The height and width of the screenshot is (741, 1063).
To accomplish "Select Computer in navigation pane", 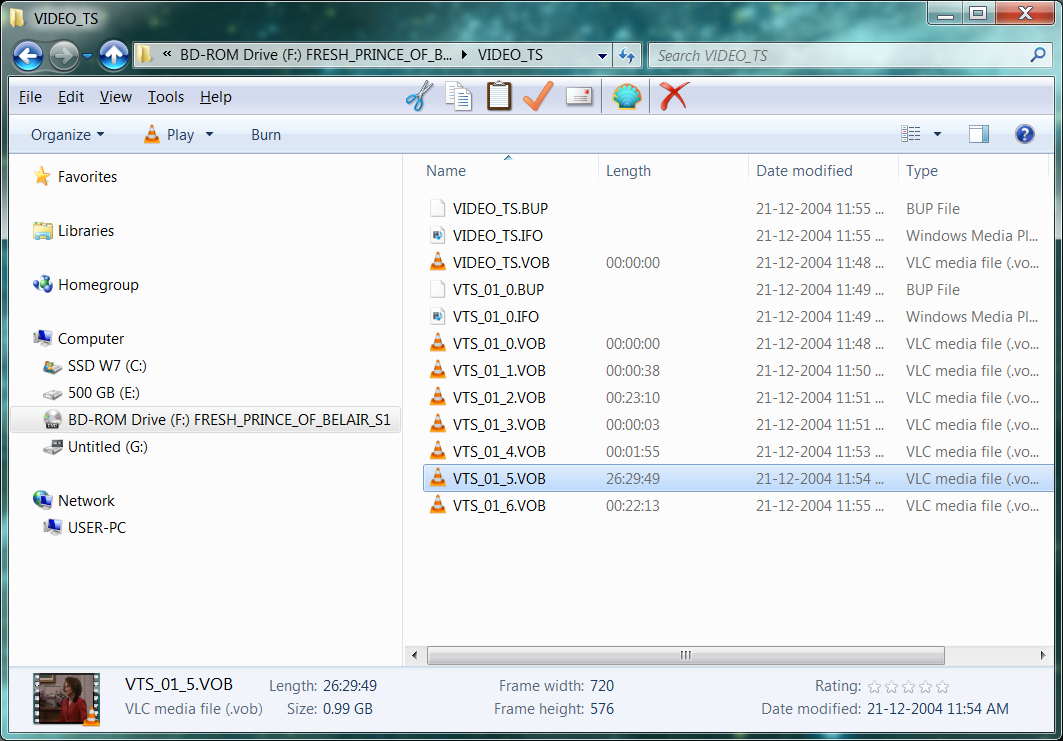I will point(90,338).
